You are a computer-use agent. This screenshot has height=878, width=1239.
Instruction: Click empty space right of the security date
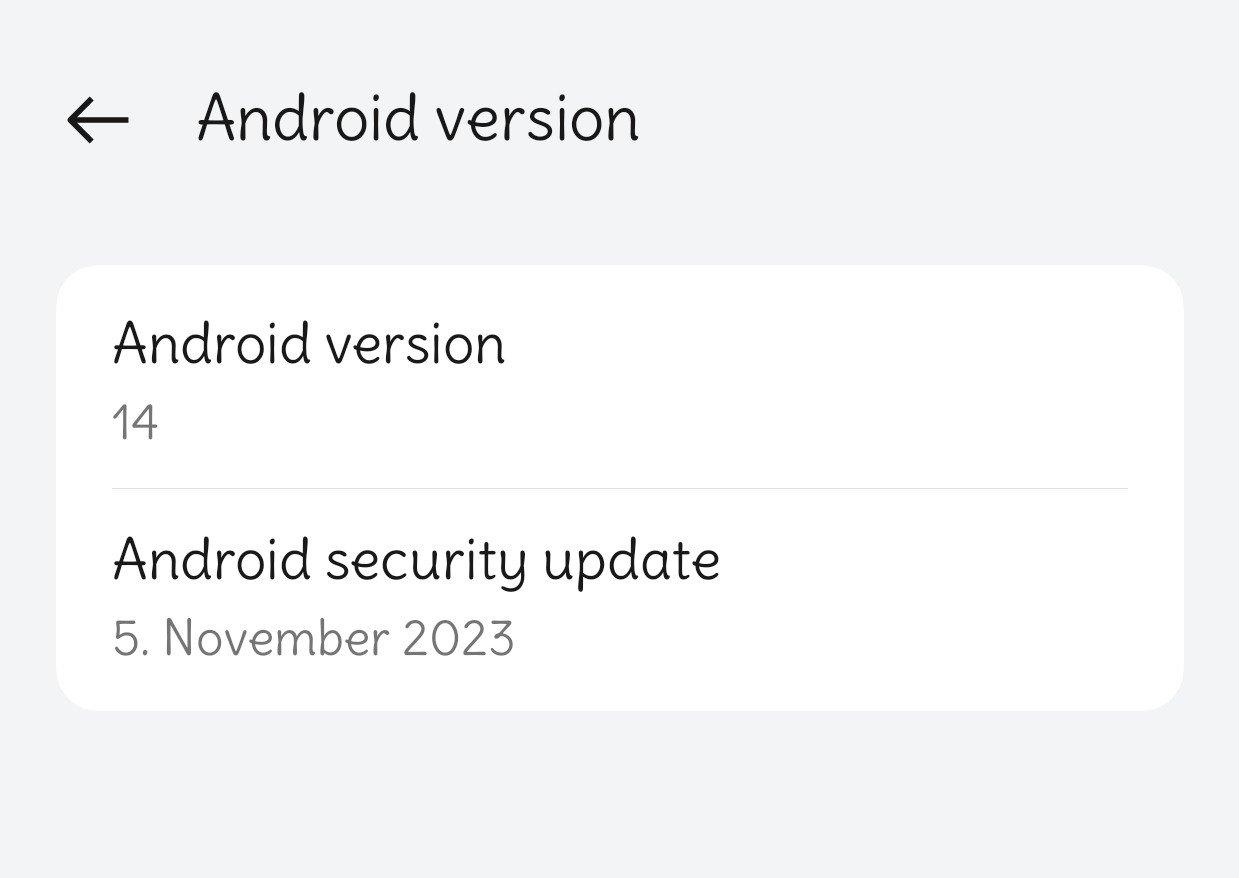click(850, 639)
